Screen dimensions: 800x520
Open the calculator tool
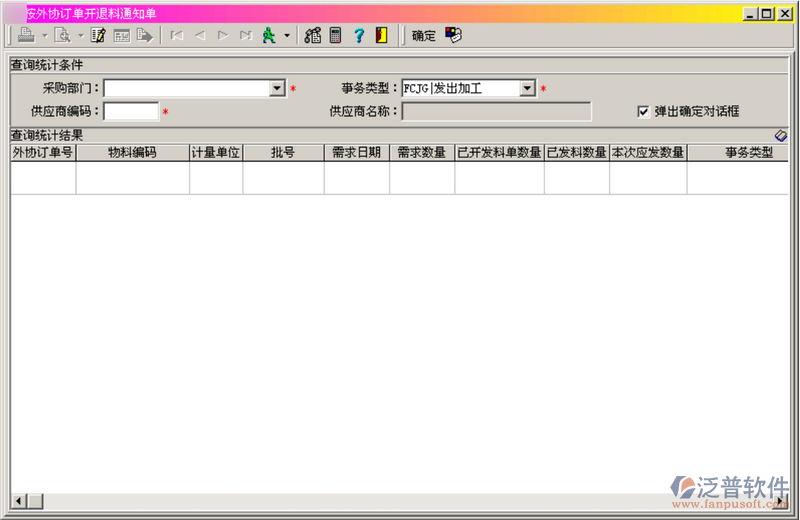[335, 35]
